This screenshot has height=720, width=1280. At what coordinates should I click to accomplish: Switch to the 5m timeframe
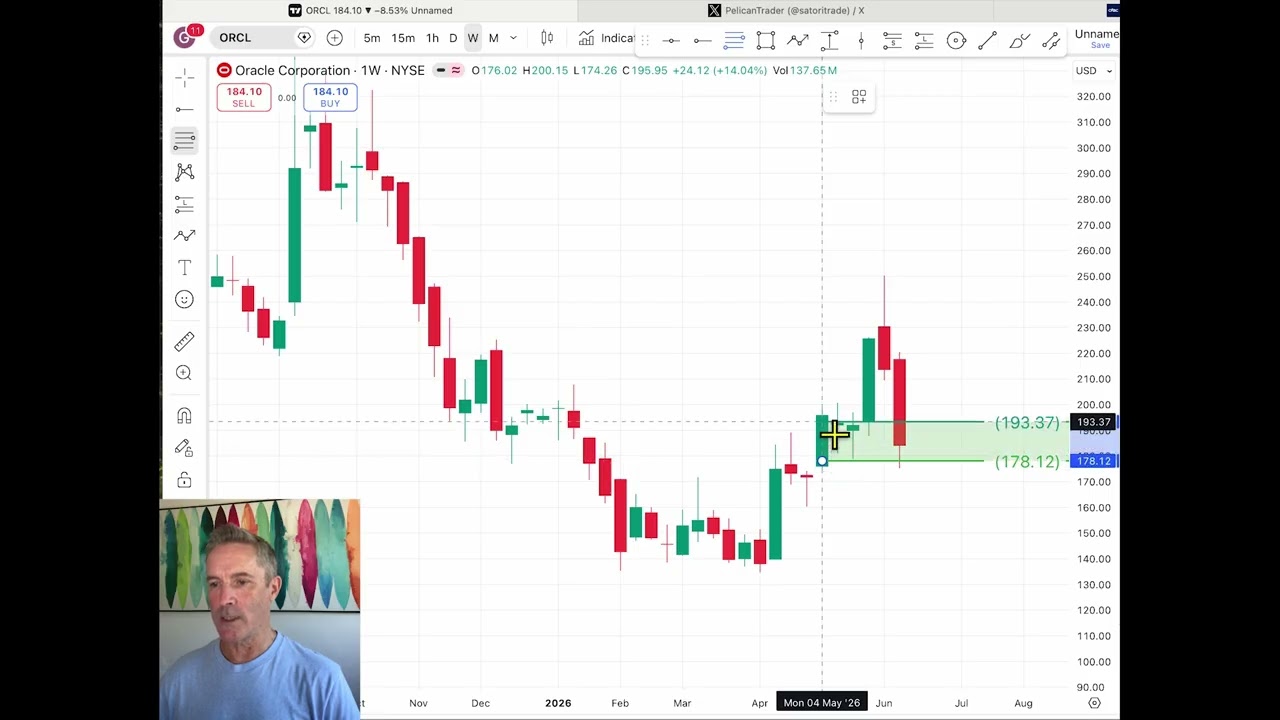372,38
